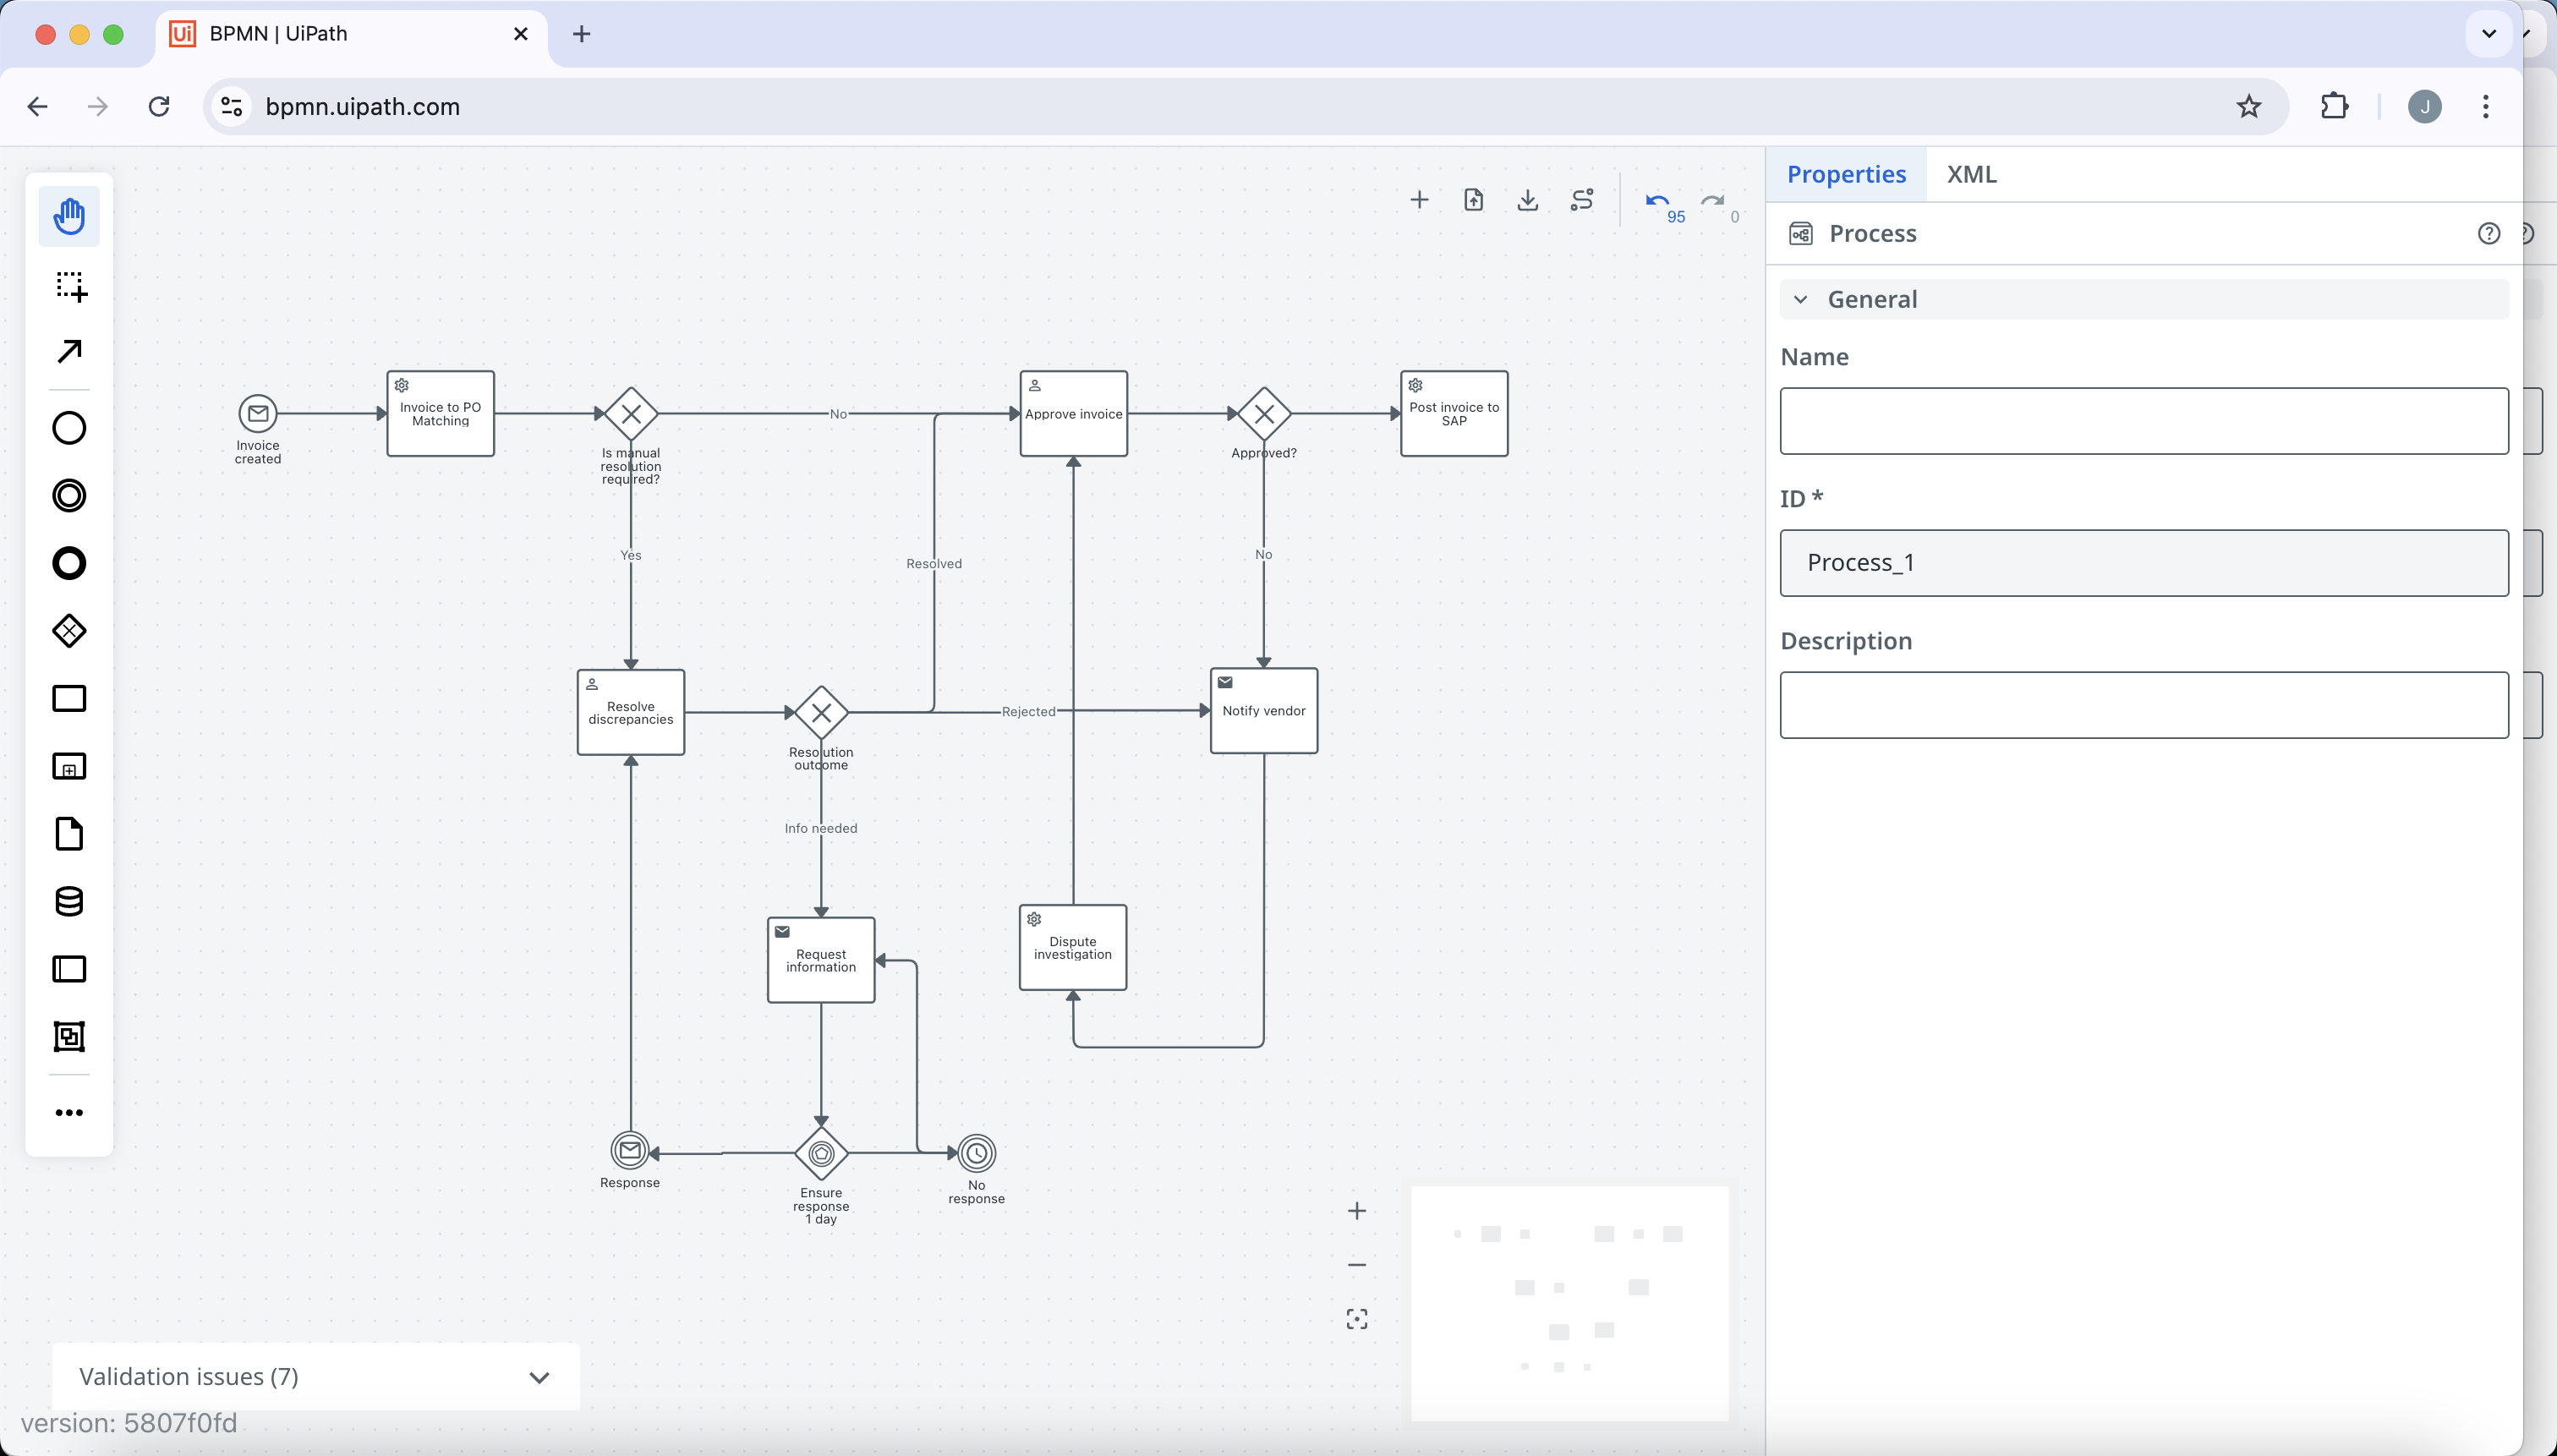Go back in browser history
The width and height of the screenshot is (2557, 1456).
(x=37, y=106)
